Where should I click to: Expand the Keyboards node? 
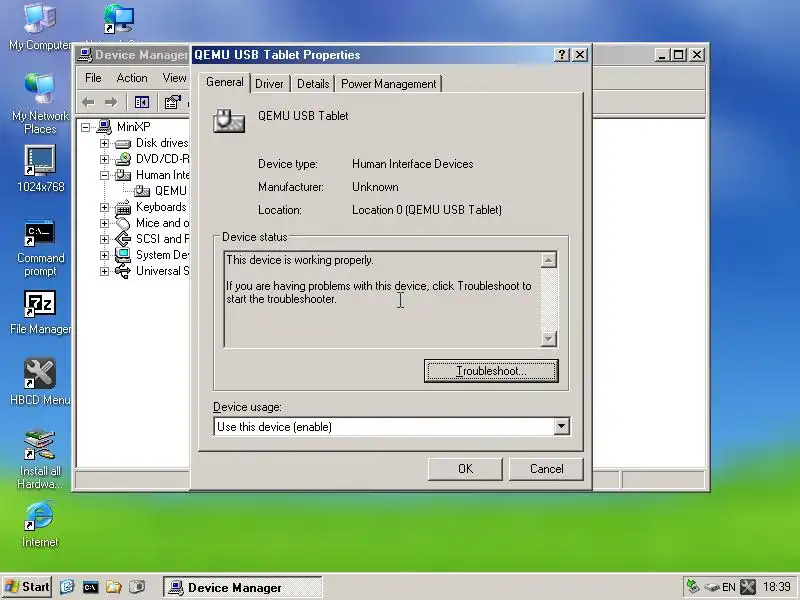pos(105,207)
